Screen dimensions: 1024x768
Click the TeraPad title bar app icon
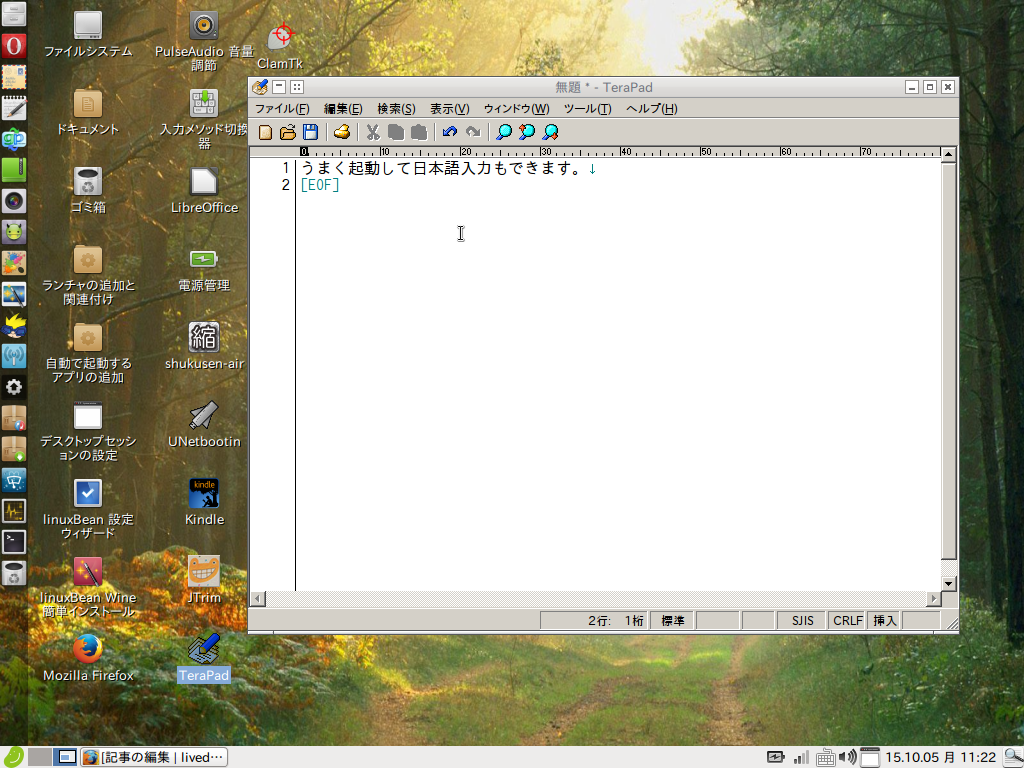(x=260, y=87)
